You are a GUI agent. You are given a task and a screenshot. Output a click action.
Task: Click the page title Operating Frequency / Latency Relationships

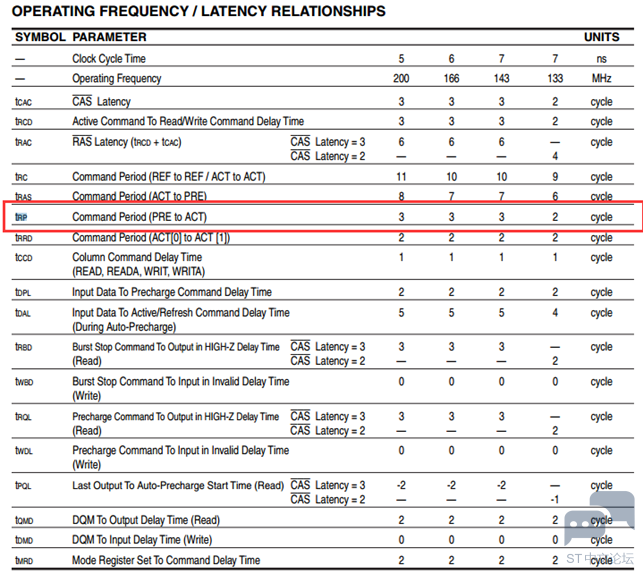tap(198, 11)
